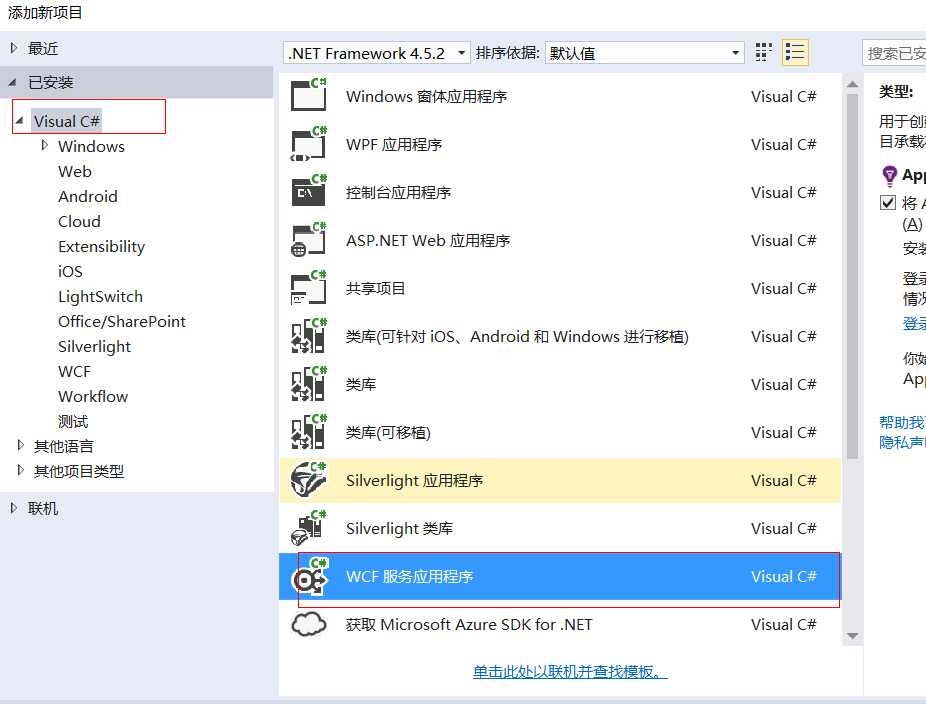Expand the 其他语言 node
Viewport: 926px width, 704px height.
(21, 445)
